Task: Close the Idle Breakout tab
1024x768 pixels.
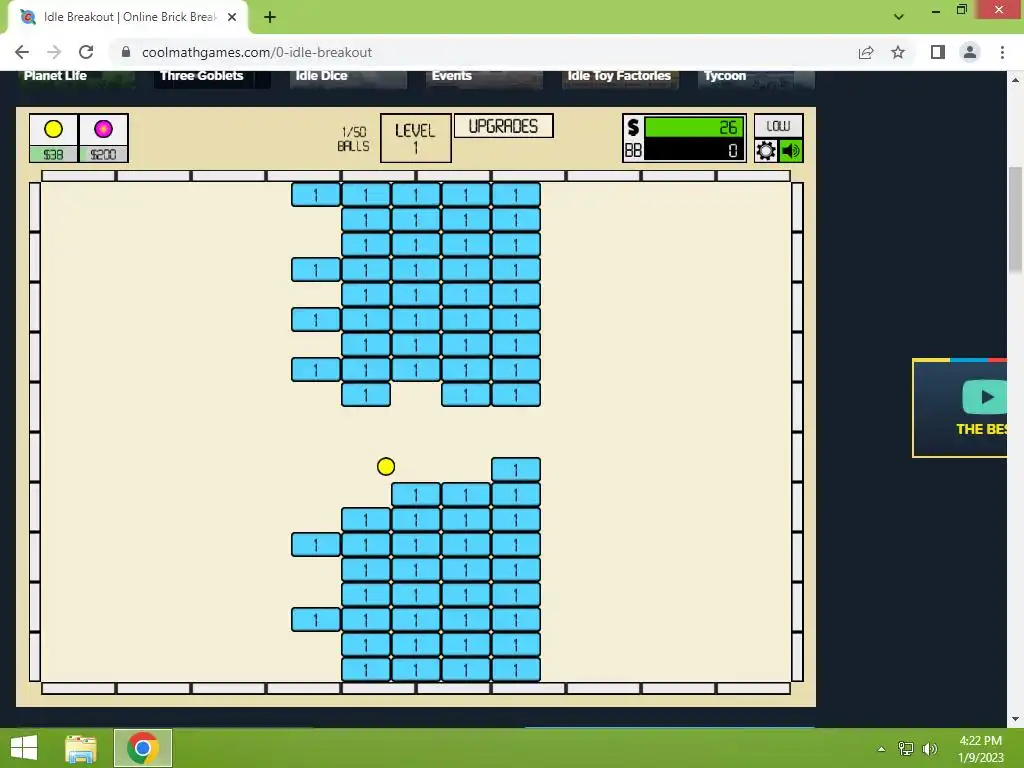Action: pos(232,17)
